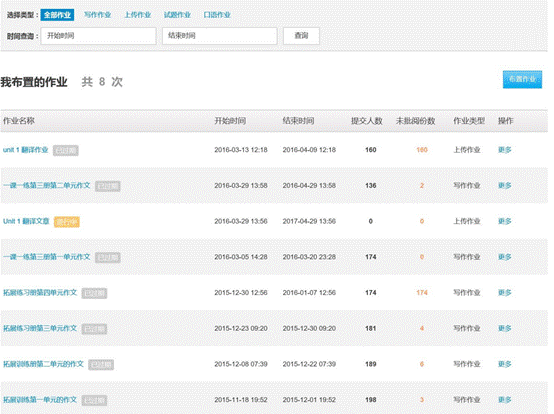Show only 口语作业 assignments
This screenshot has height=414, width=554.
pyautogui.click(x=217, y=15)
